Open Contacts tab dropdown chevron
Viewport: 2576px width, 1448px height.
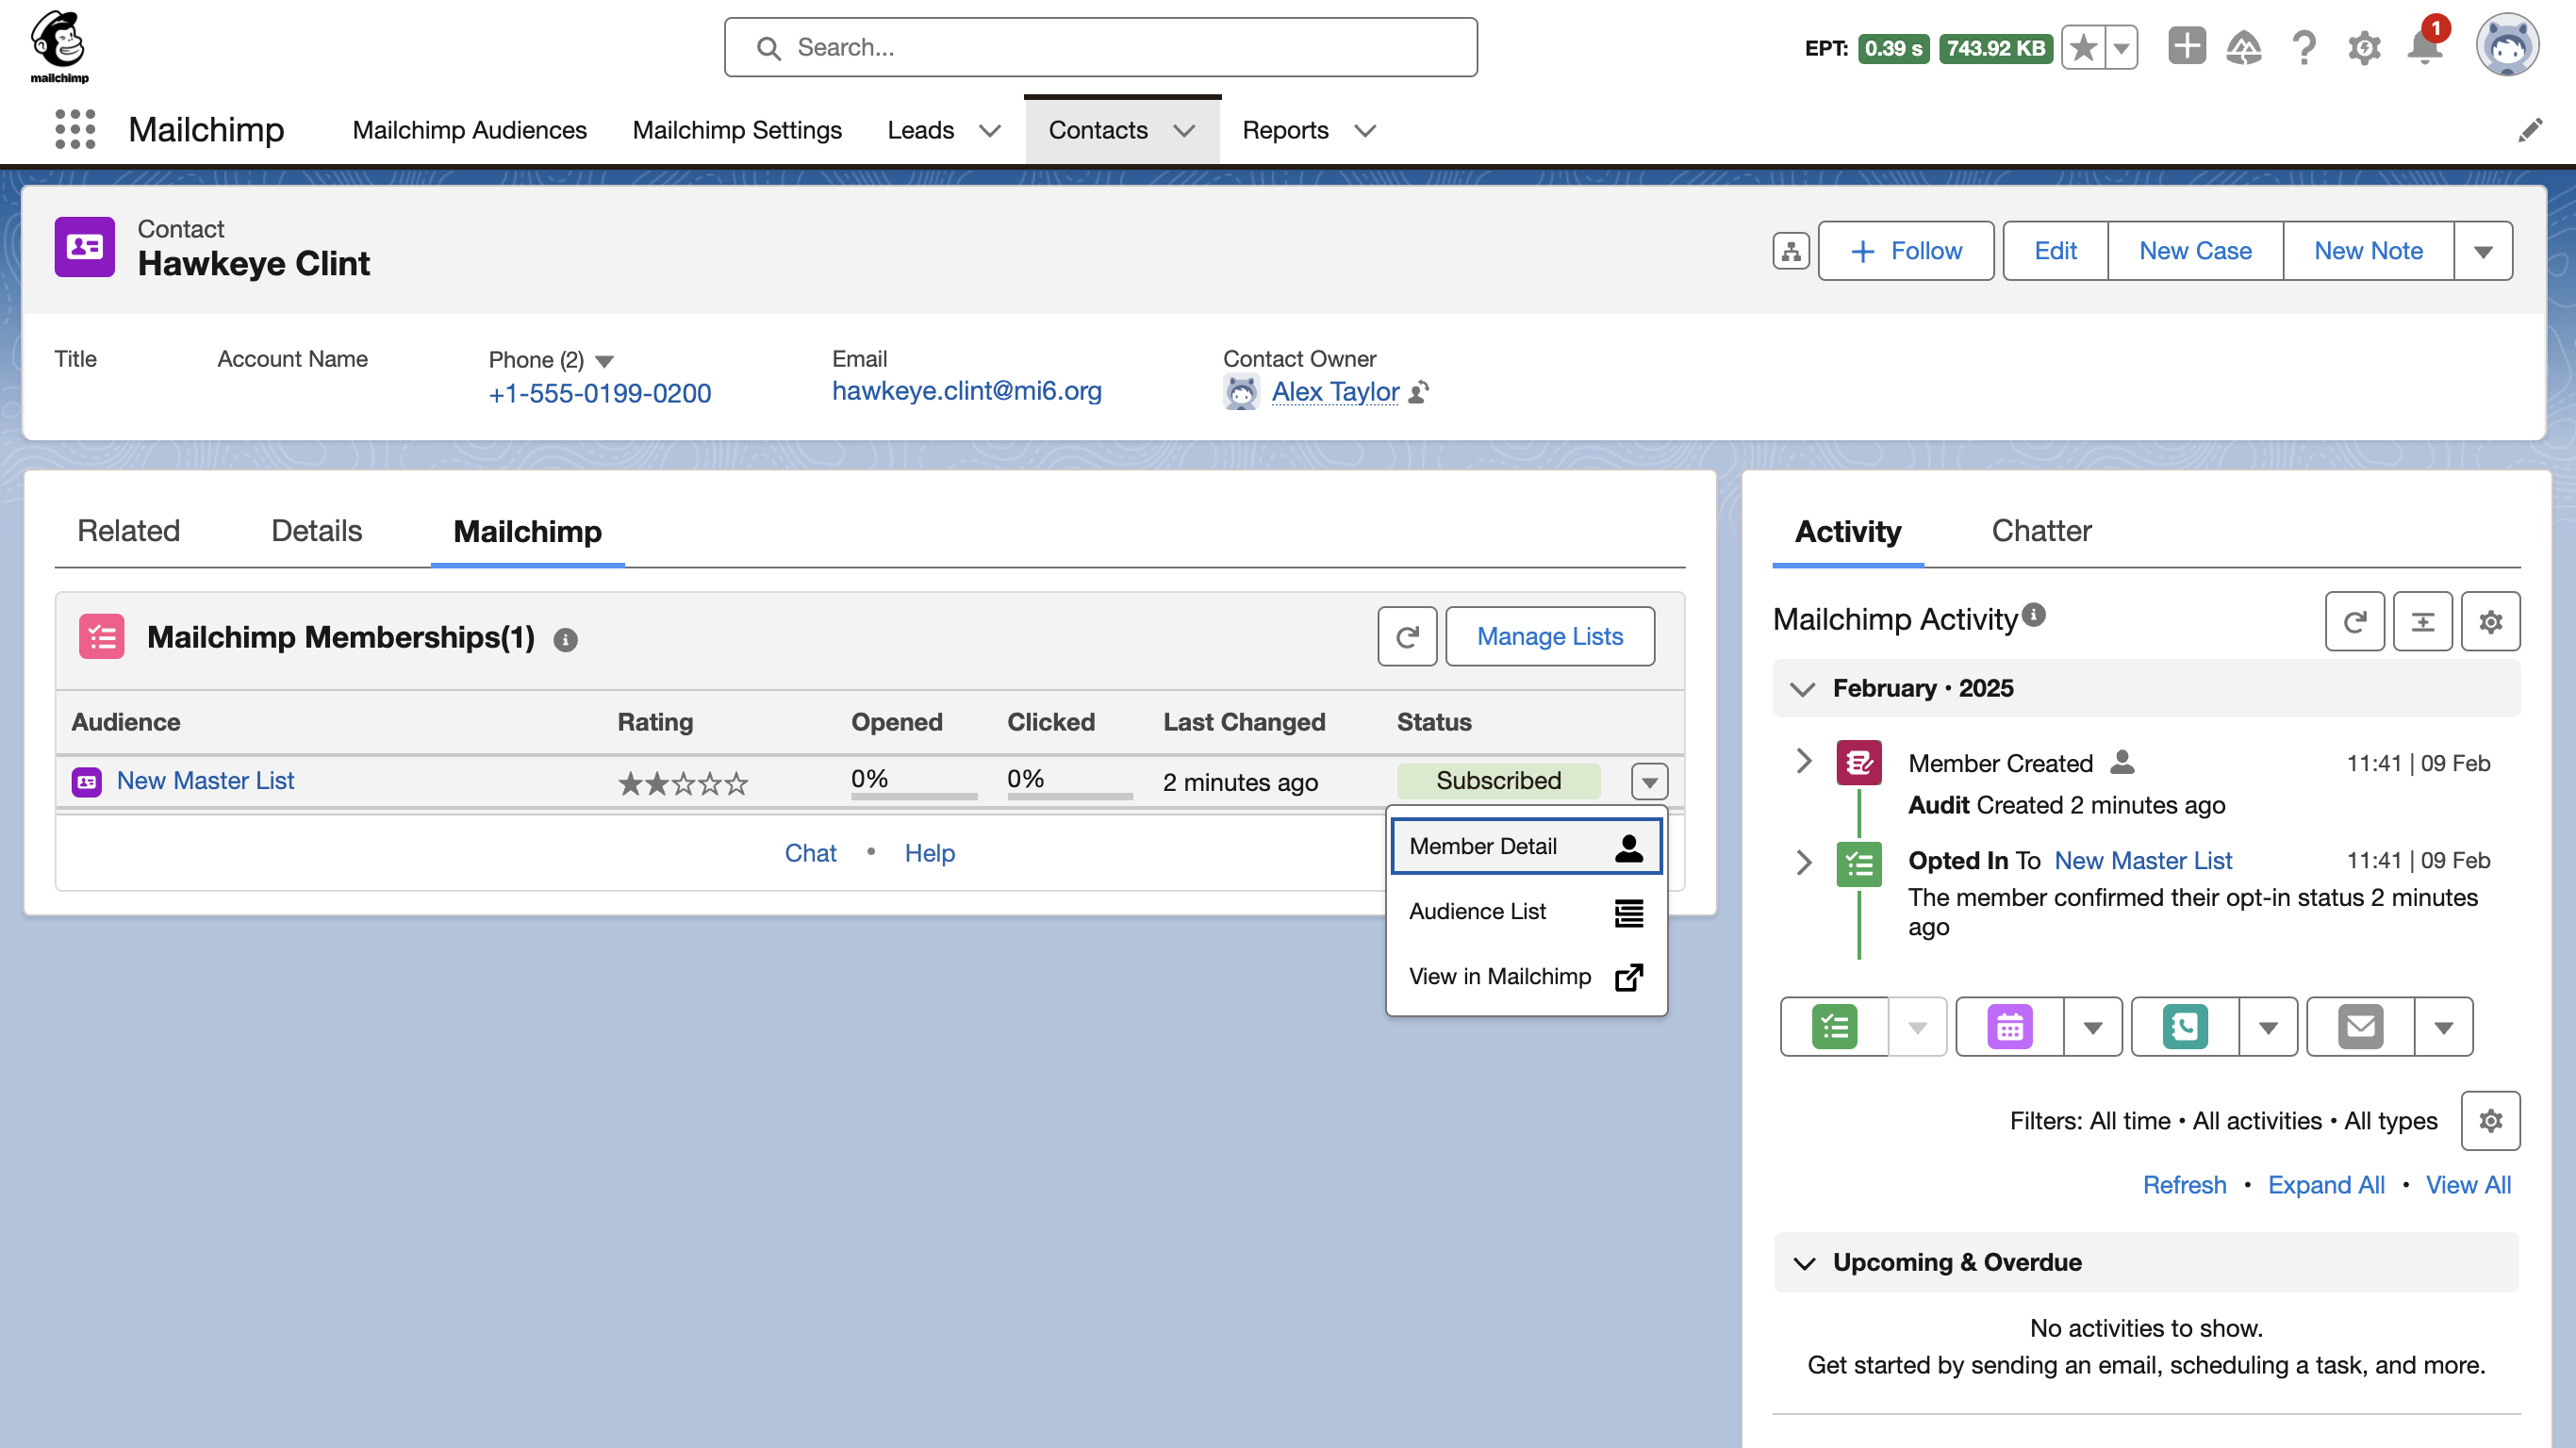1184,131
